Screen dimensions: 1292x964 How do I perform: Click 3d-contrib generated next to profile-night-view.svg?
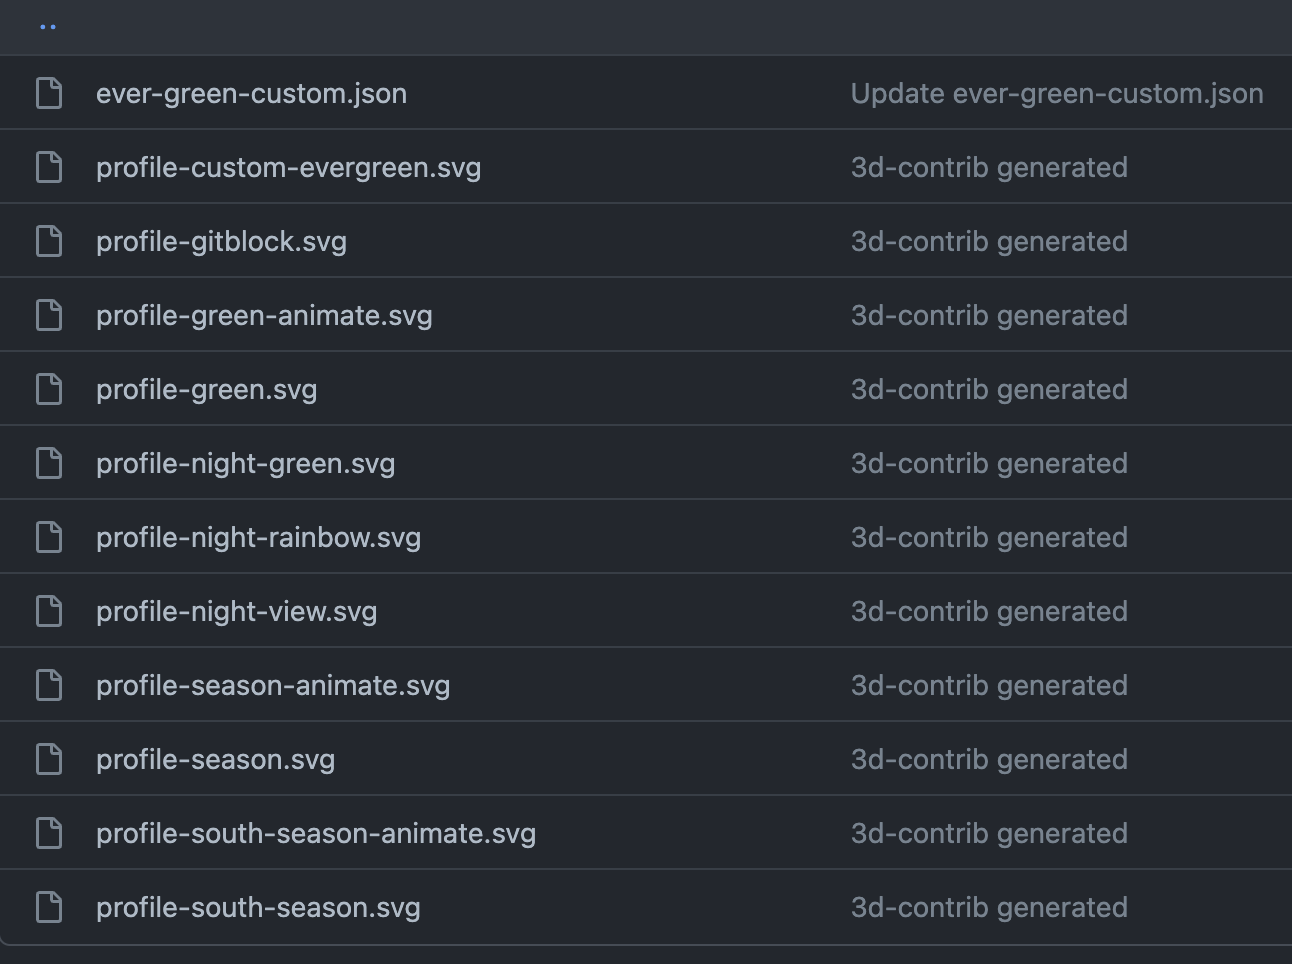coord(988,610)
